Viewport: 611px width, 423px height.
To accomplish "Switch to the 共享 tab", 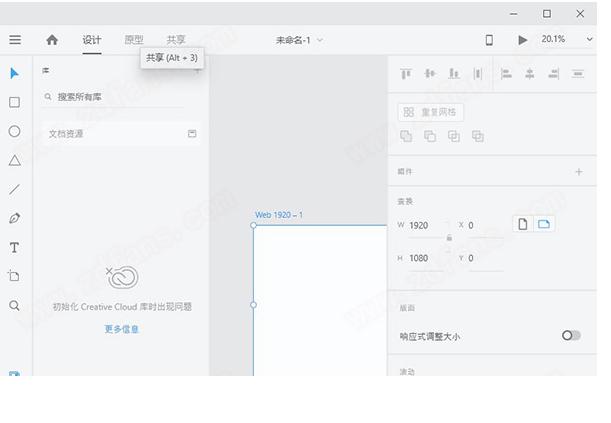I will (176, 40).
